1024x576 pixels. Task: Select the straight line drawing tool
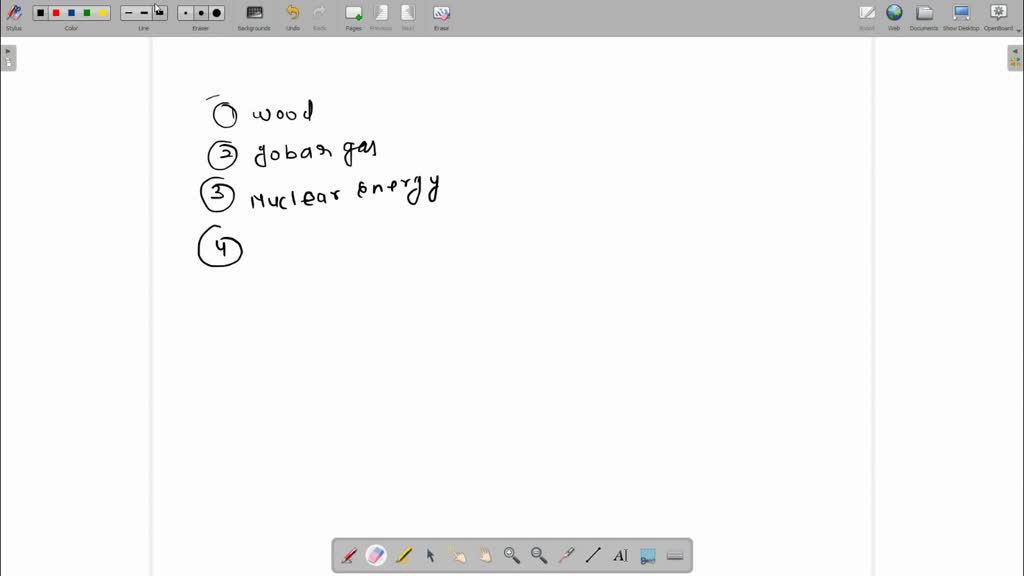pos(593,555)
